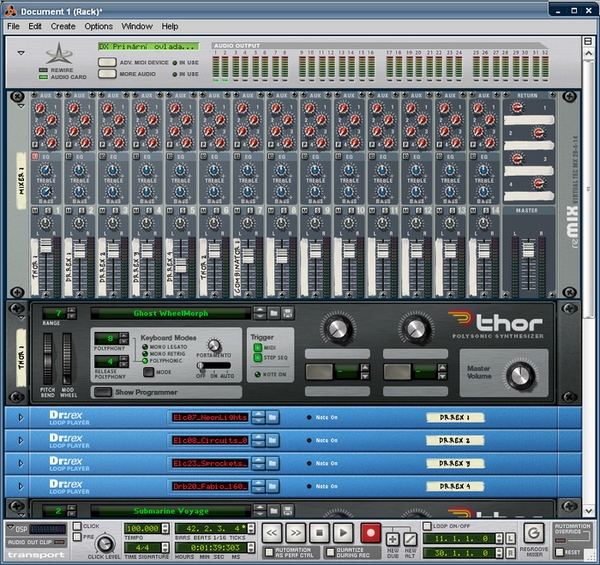This screenshot has height=565, width=600.
Task: Fold the Thor 1 device
Action: pos(21,318)
